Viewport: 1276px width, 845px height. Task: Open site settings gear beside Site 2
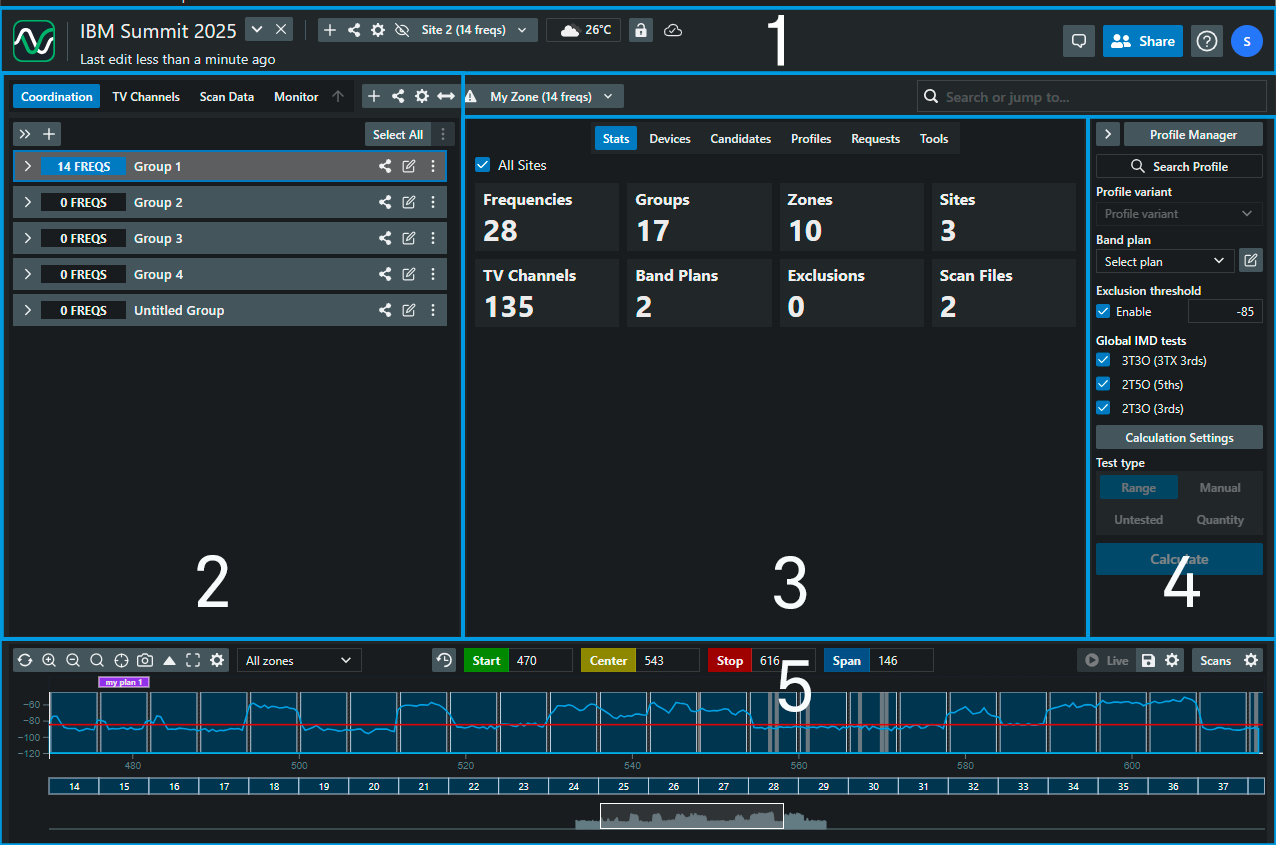point(378,30)
